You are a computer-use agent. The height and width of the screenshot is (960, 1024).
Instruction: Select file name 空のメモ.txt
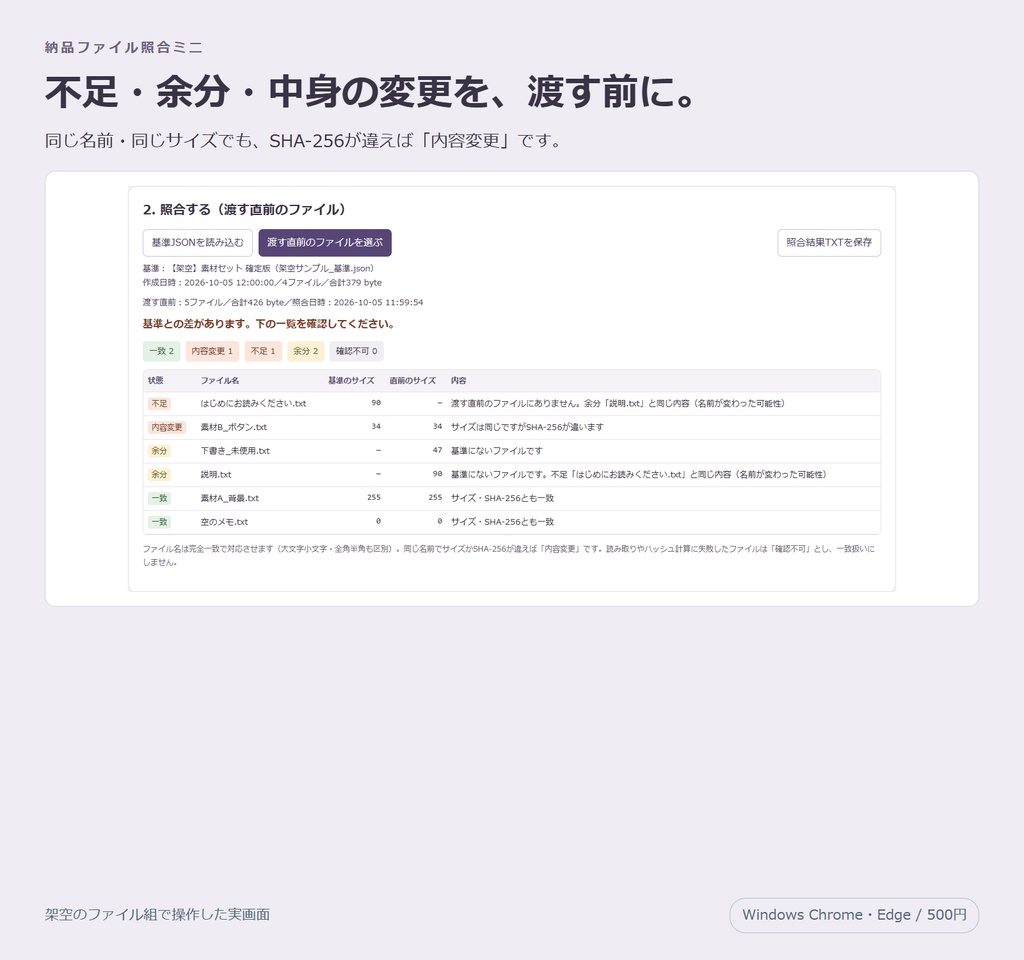tap(225, 522)
